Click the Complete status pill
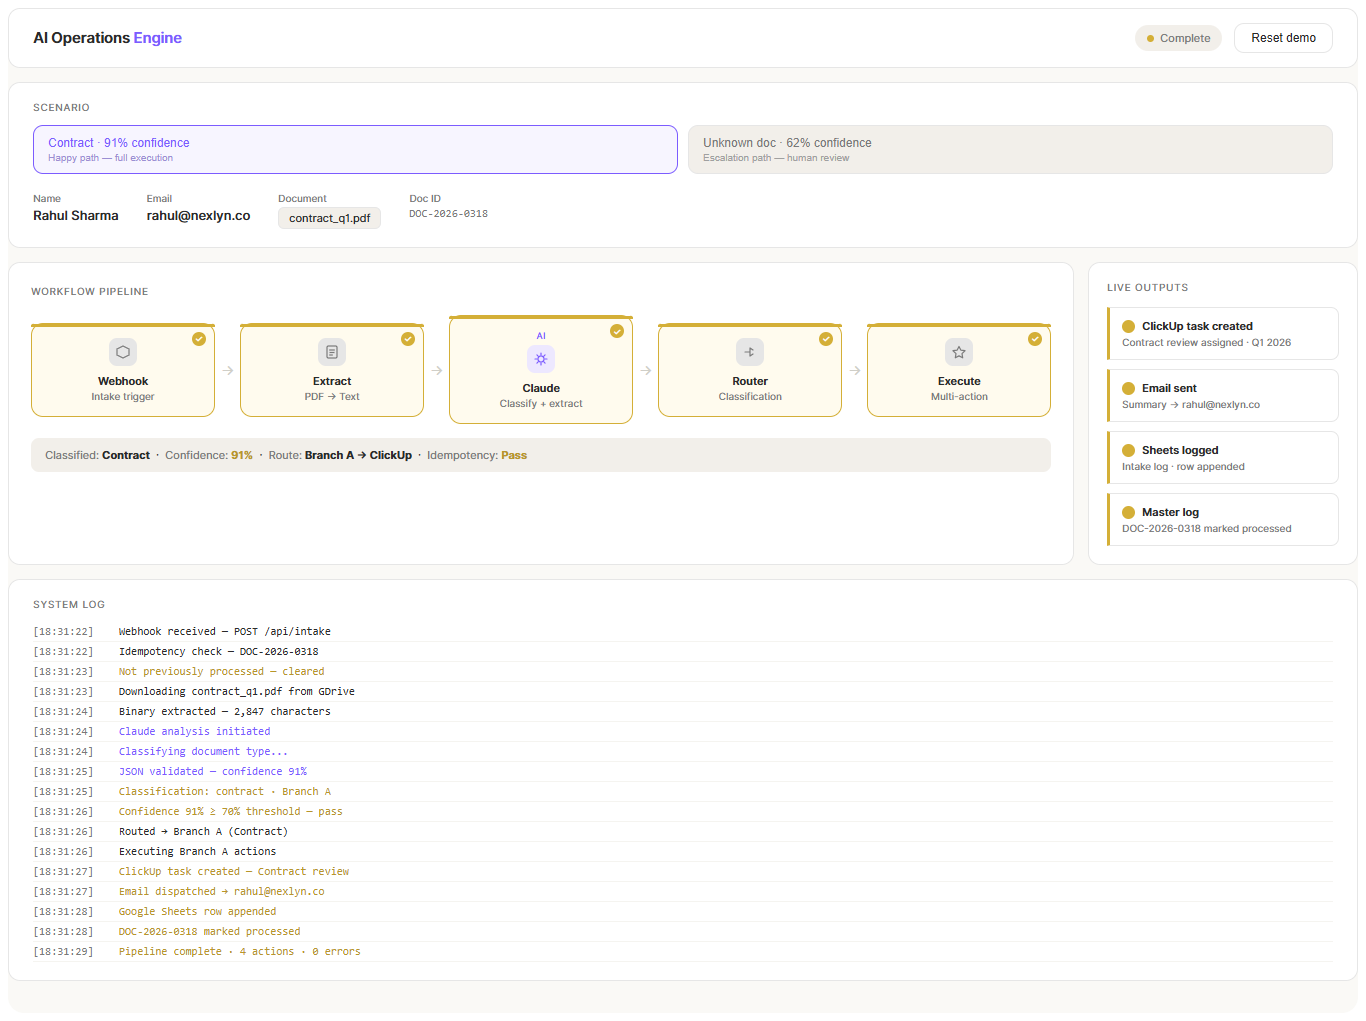Image resolution: width=1366 pixels, height=1021 pixels. click(1178, 38)
